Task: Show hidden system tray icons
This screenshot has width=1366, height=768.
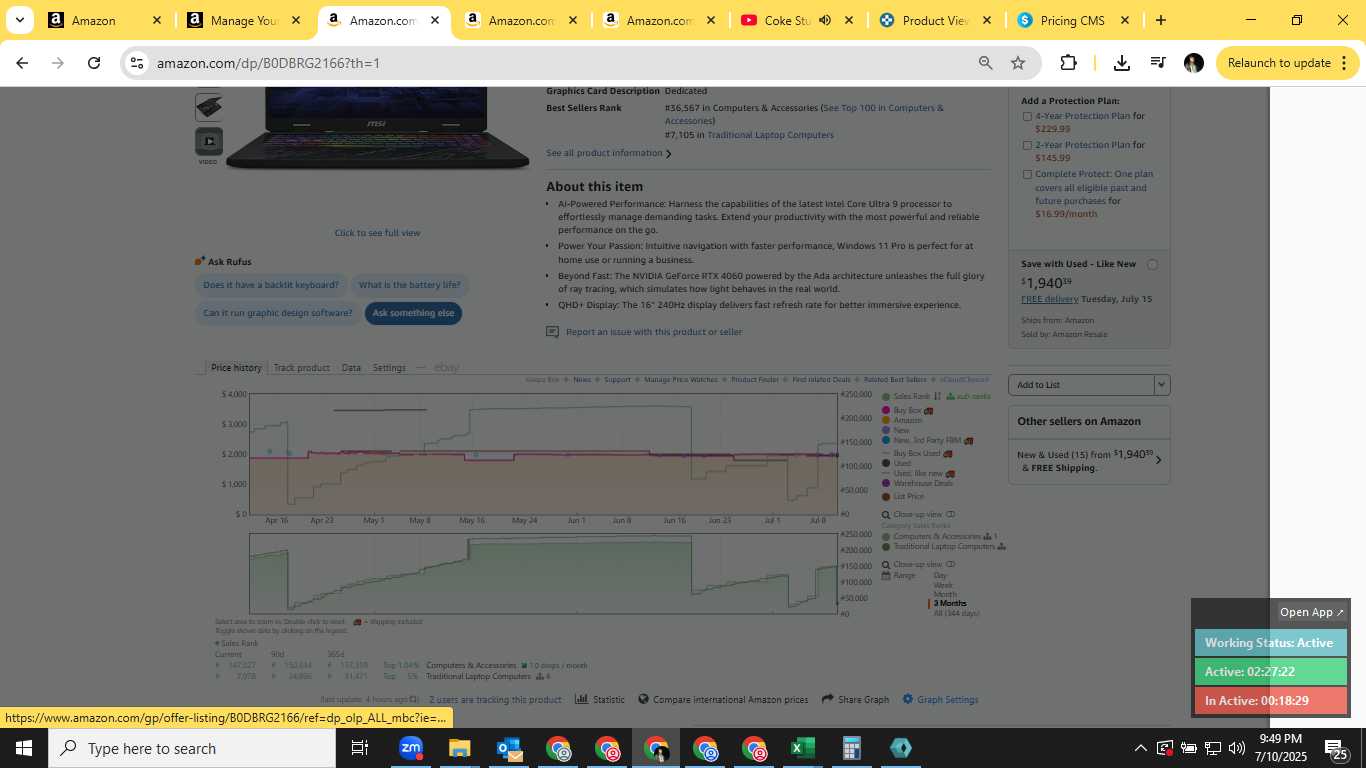Action: pyautogui.click(x=1140, y=748)
